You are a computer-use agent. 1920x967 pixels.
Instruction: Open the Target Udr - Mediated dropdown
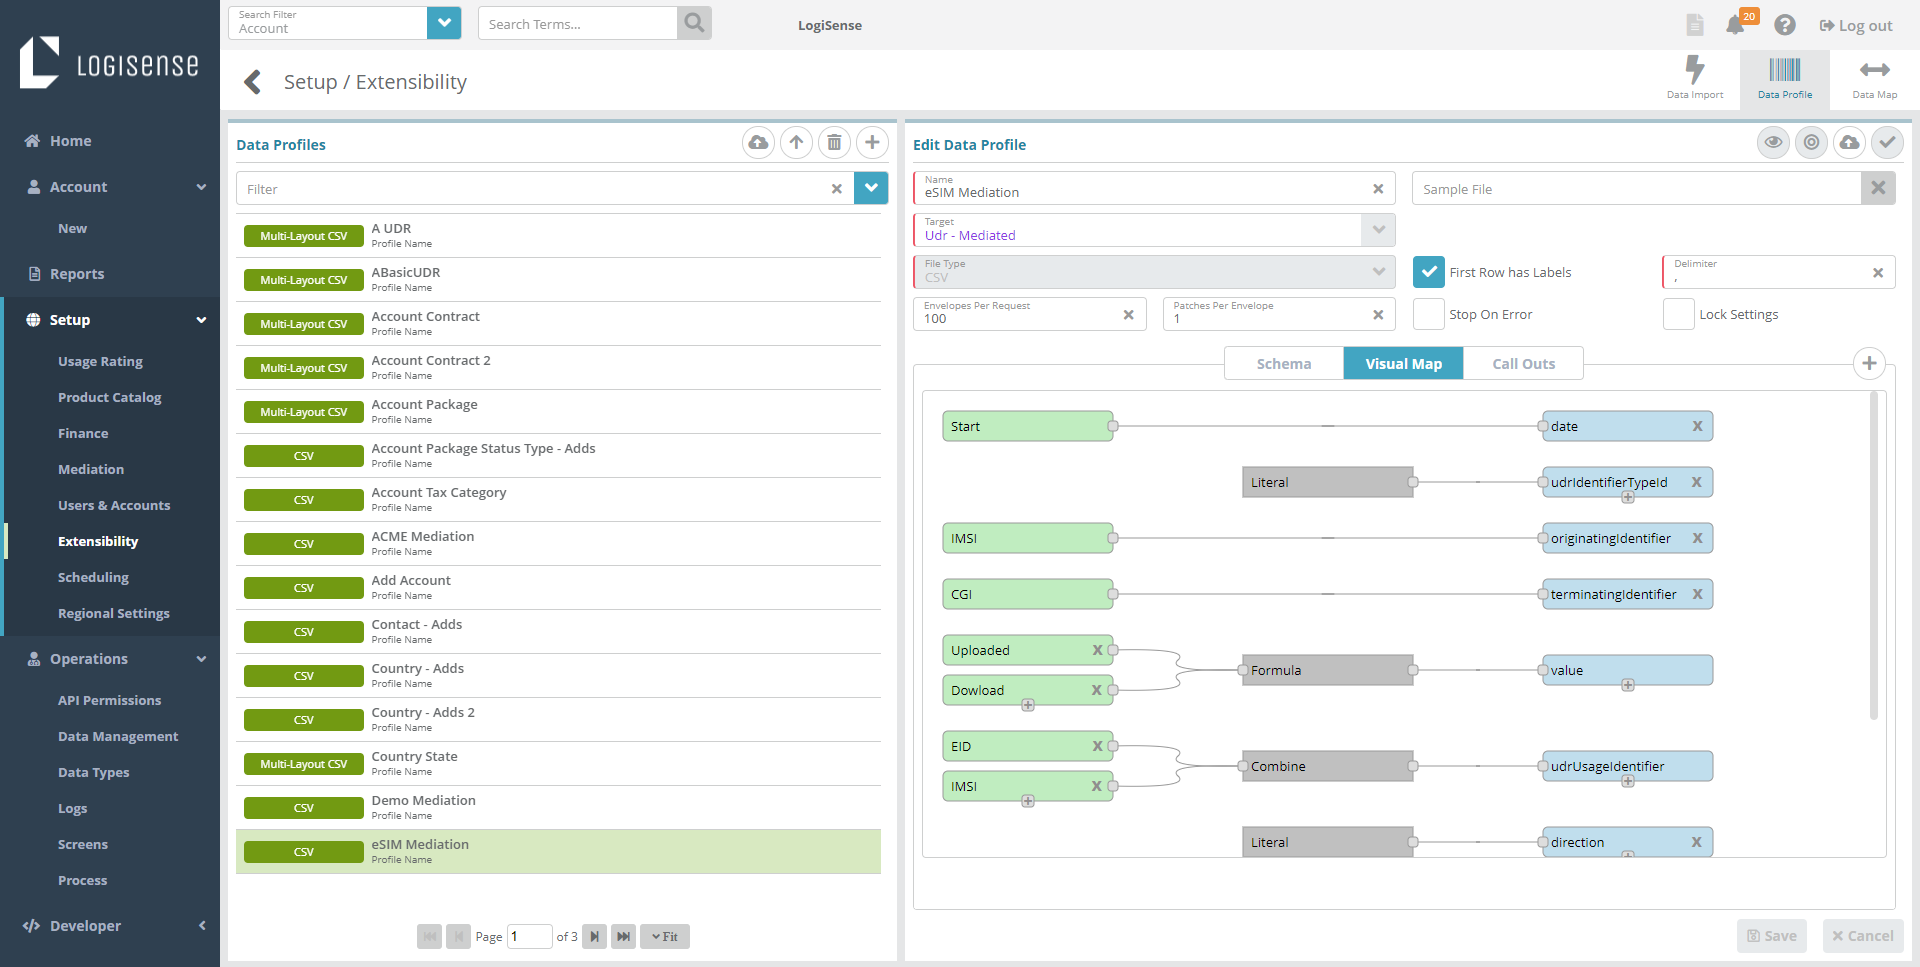click(1378, 230)
